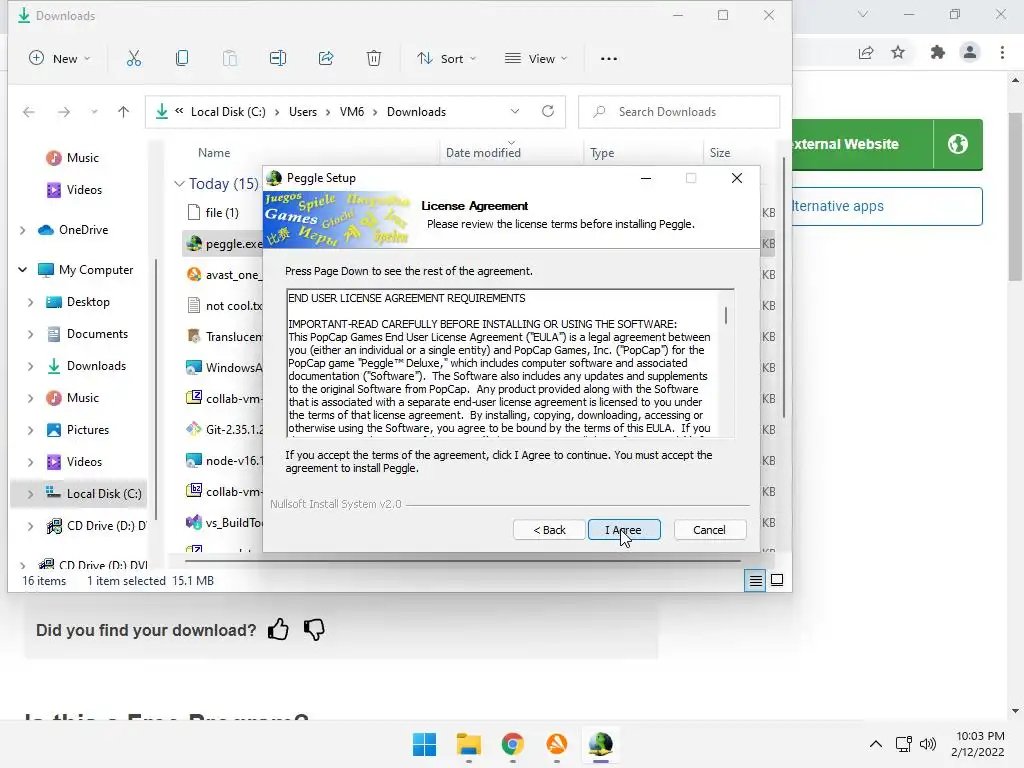Open Avast icon on taskbar
This screenshot has height=768, width=1024.
pos(556,744)
